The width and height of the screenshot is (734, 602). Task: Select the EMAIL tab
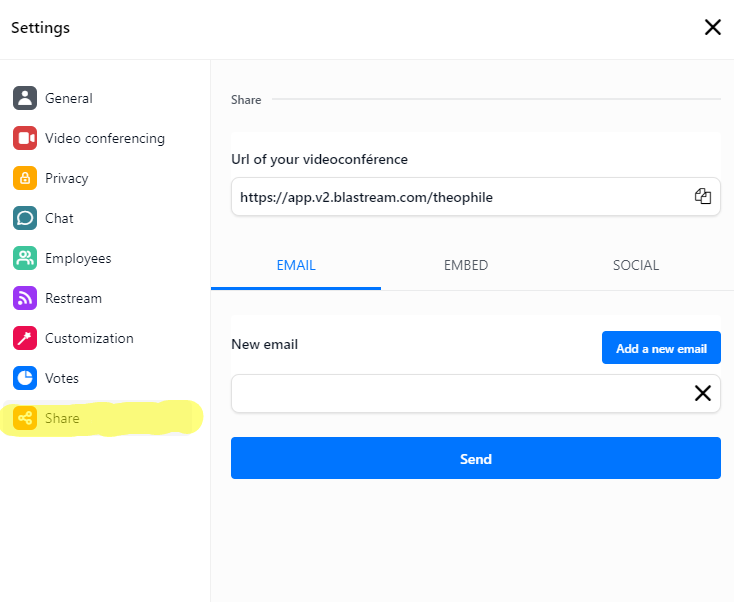296,265
